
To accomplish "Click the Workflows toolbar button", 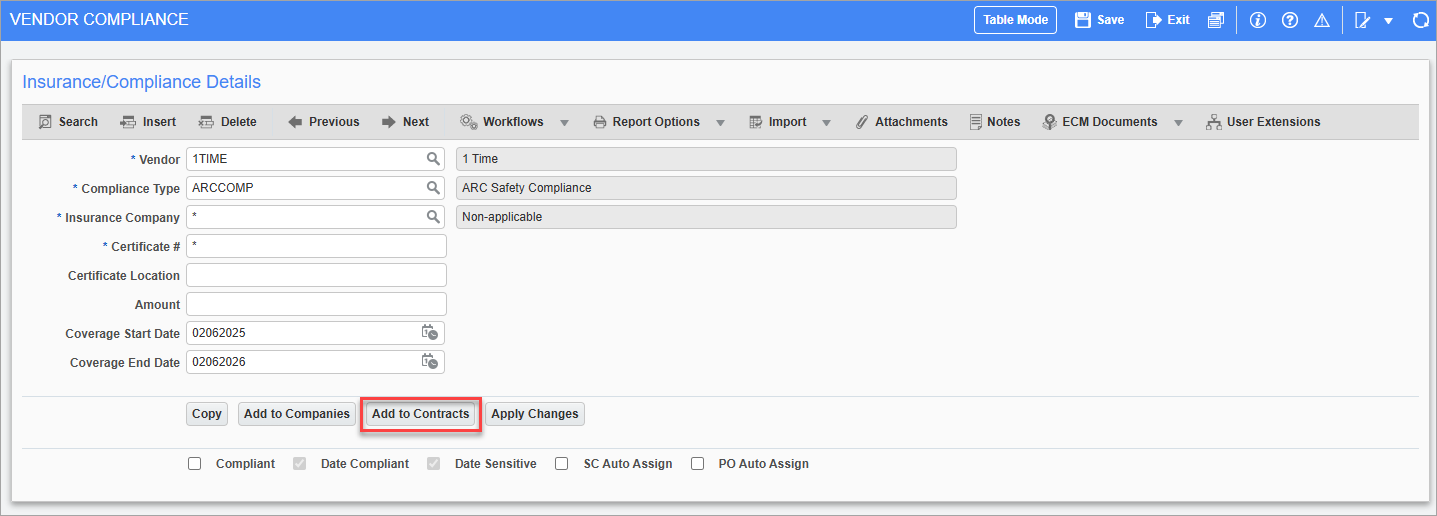I will 502,122.
